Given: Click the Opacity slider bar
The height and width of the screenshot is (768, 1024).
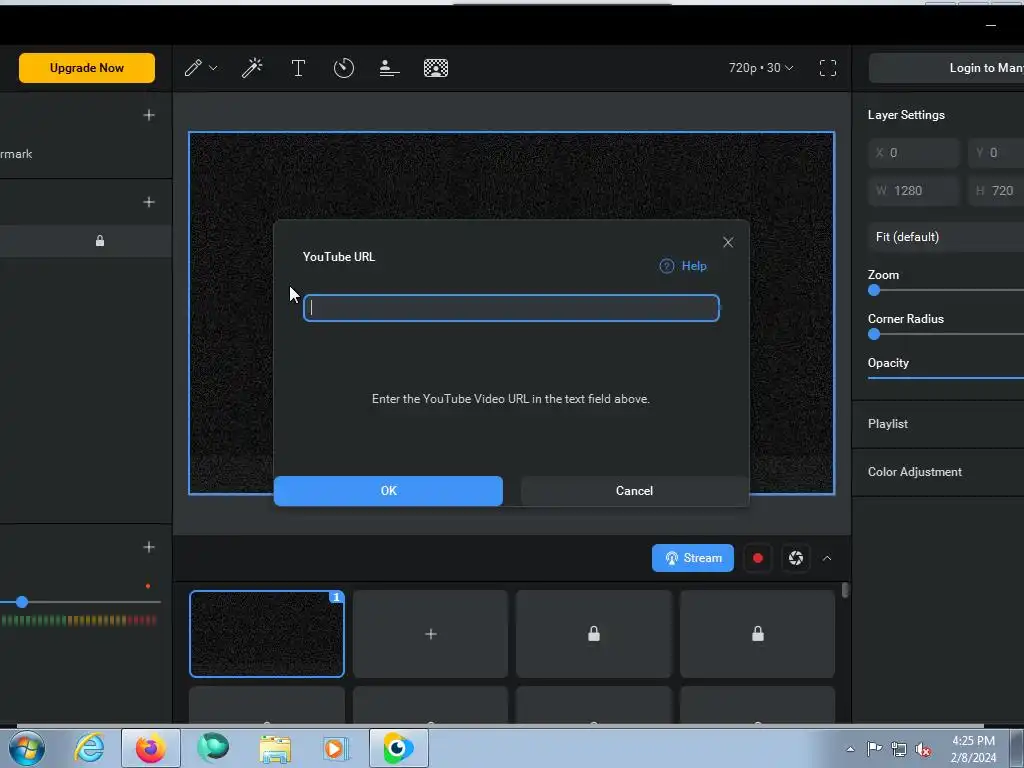Looking at the screenshot, I should [946, 377].
